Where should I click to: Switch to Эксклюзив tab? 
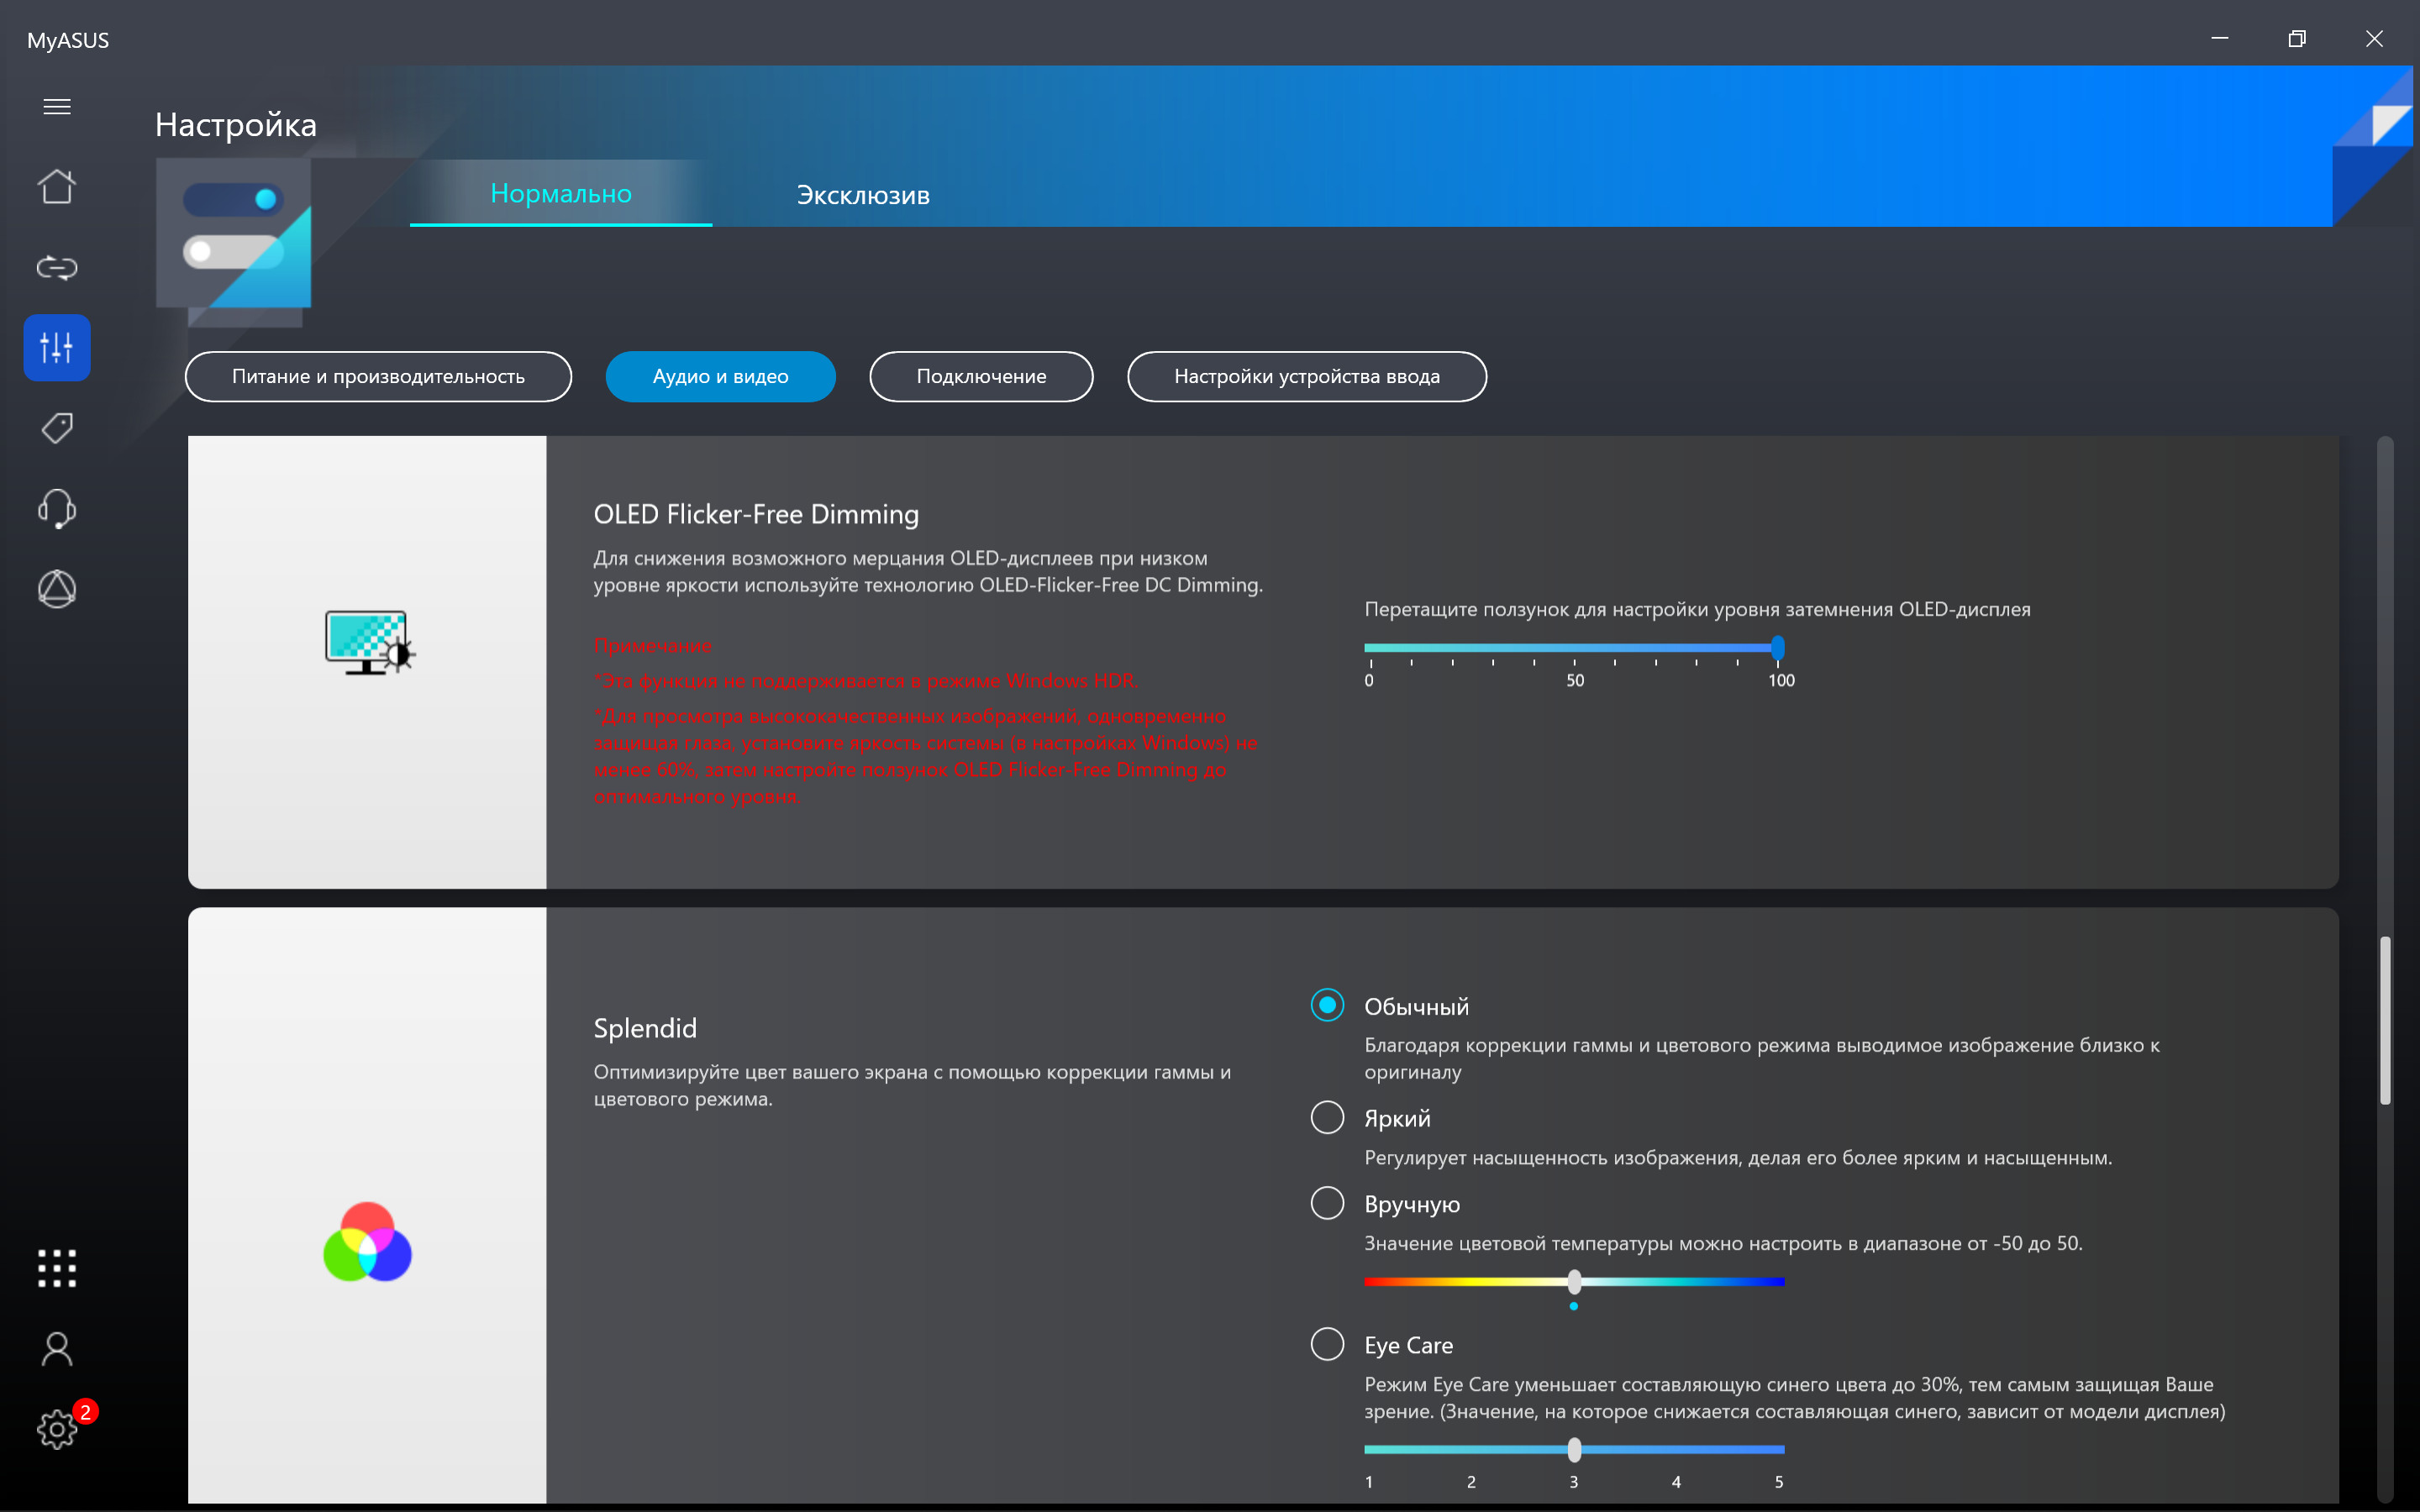pyautogui.click(x=864, y=193)
